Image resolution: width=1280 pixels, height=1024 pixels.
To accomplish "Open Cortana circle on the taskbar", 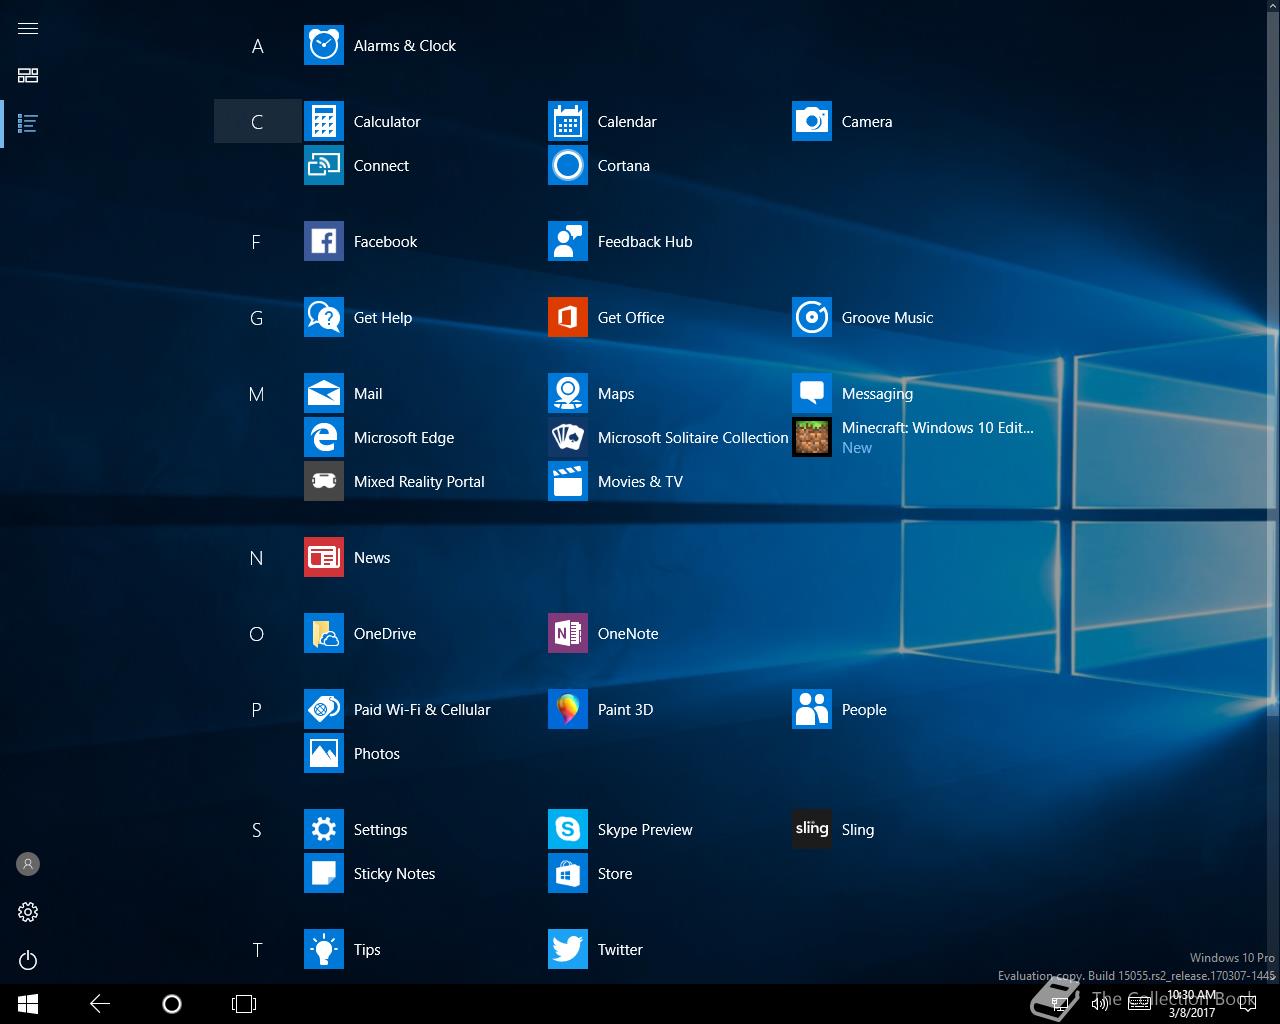I will pyautogui.click(x=172, y=1004).
